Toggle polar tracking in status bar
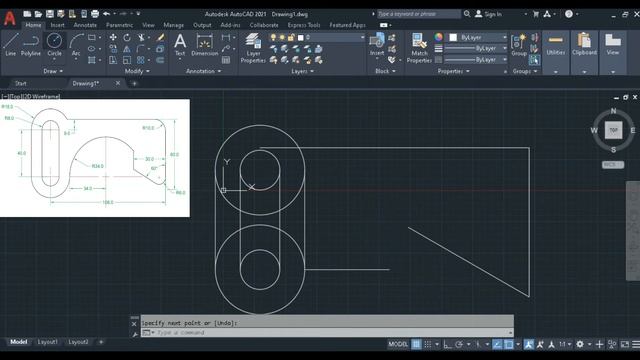Screen dimensions: 640x360 click(x=459, y=344)
